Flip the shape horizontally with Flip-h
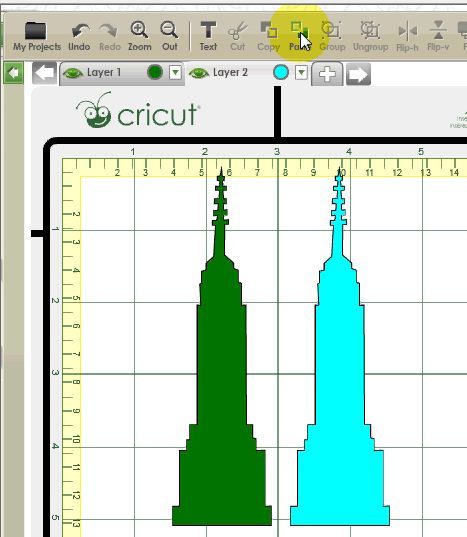 pos(407,36)
